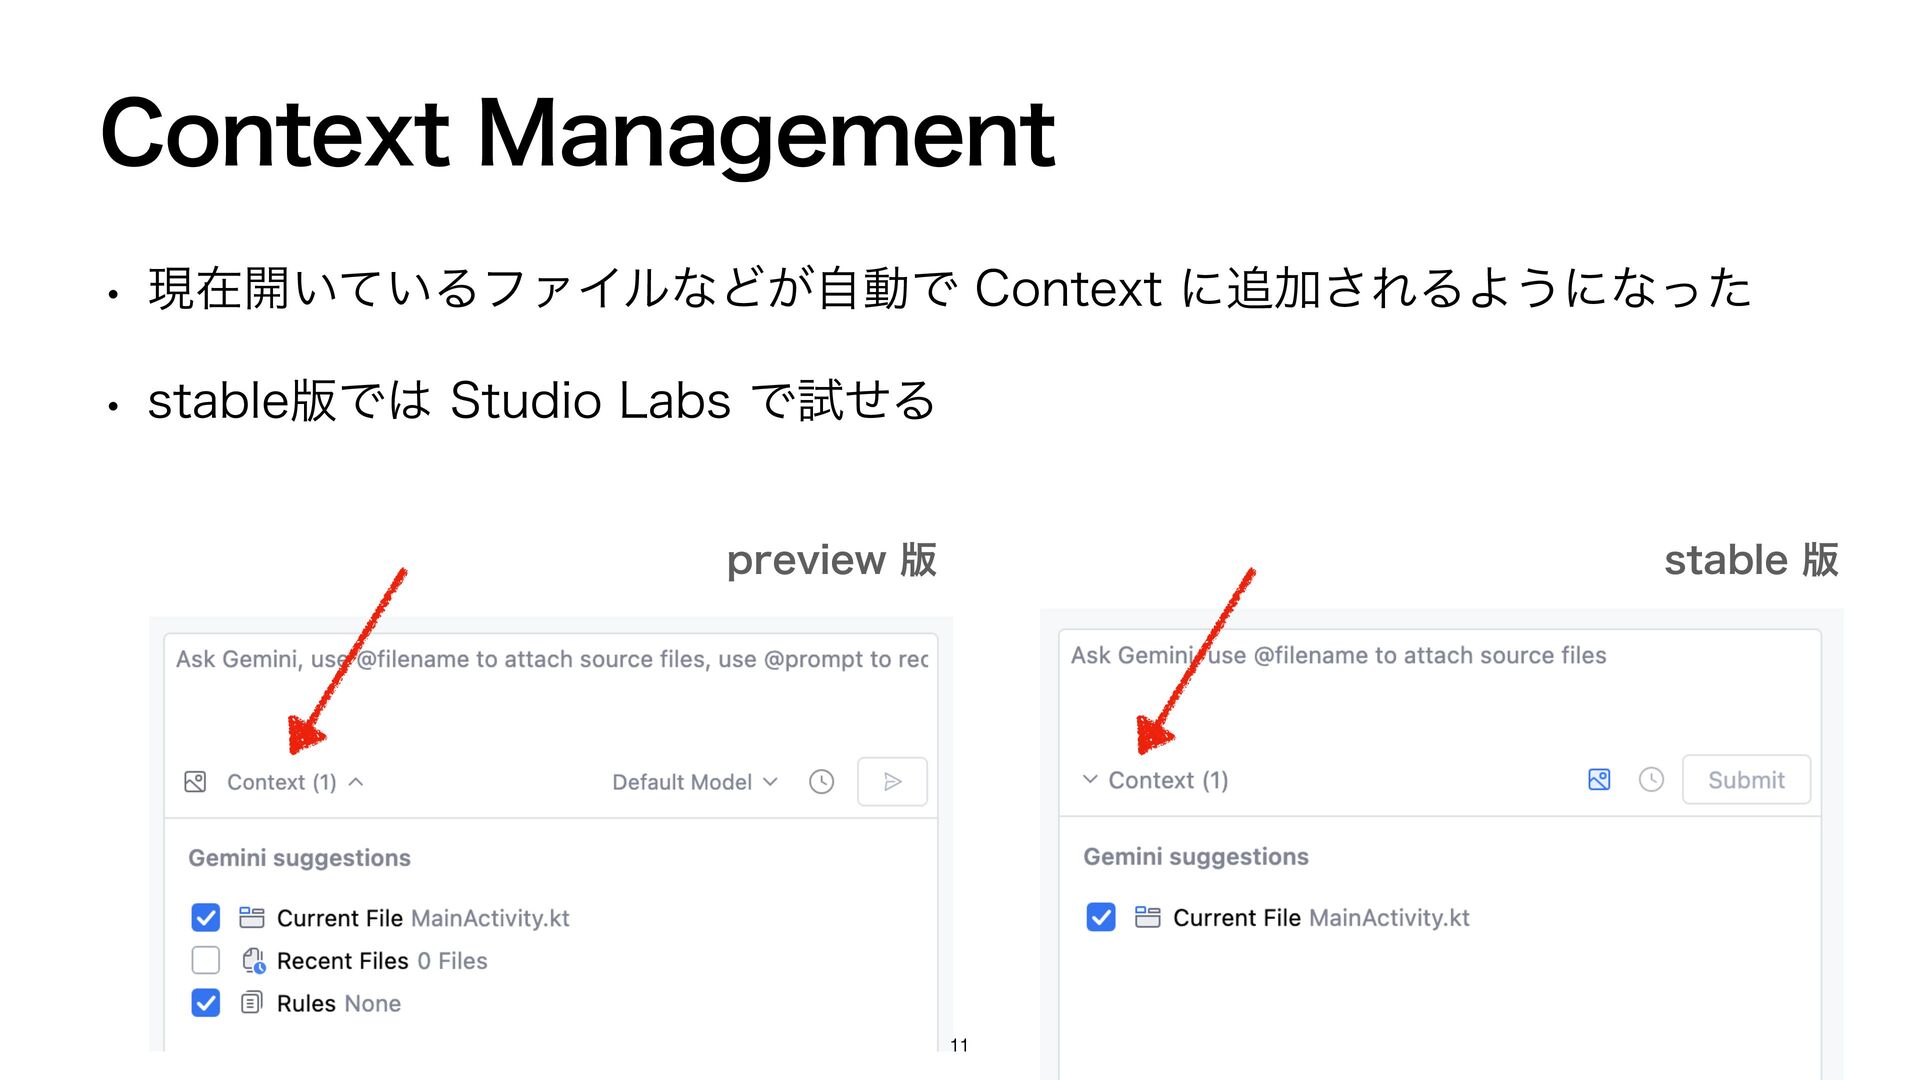Click the Current File icon in preview panel
The image size is (1920, 1080).
click(252, 918)
